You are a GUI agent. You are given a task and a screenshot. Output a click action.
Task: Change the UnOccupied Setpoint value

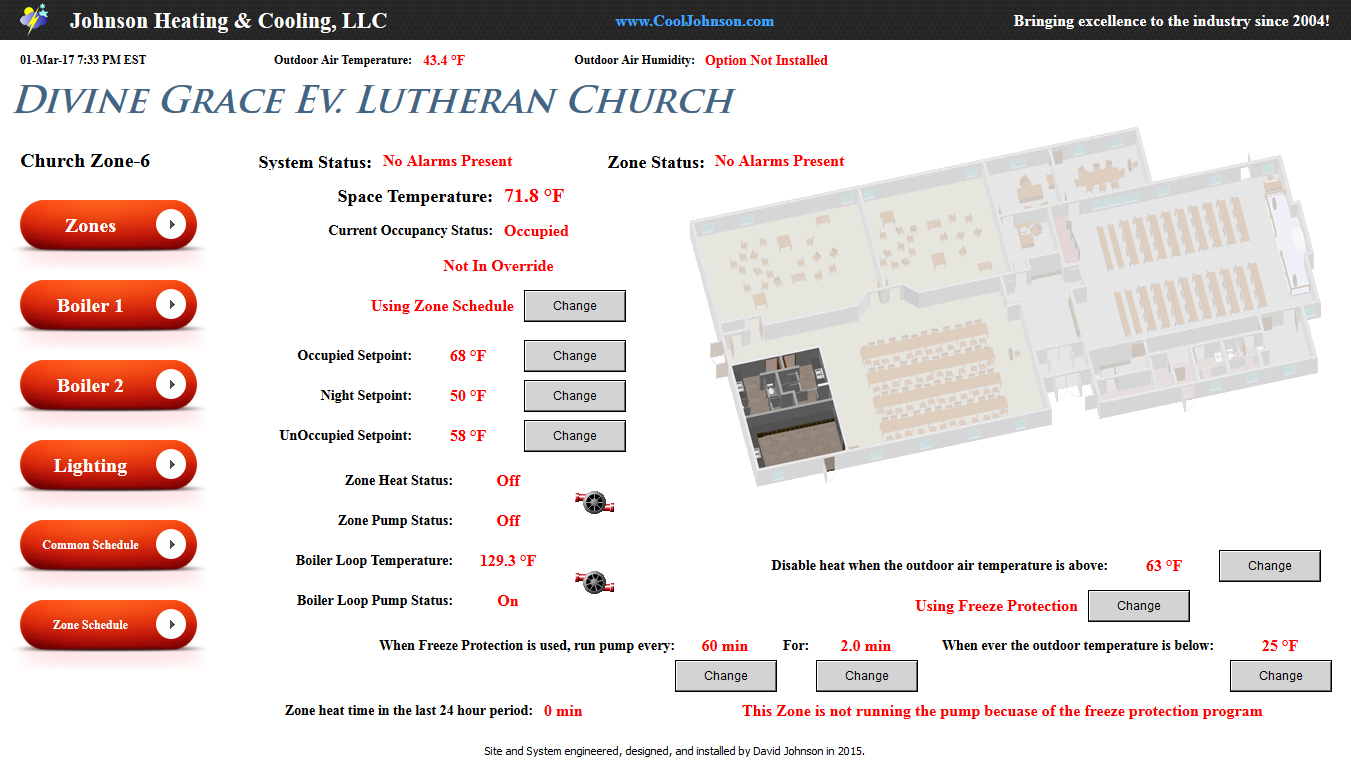tap(575, 436)
